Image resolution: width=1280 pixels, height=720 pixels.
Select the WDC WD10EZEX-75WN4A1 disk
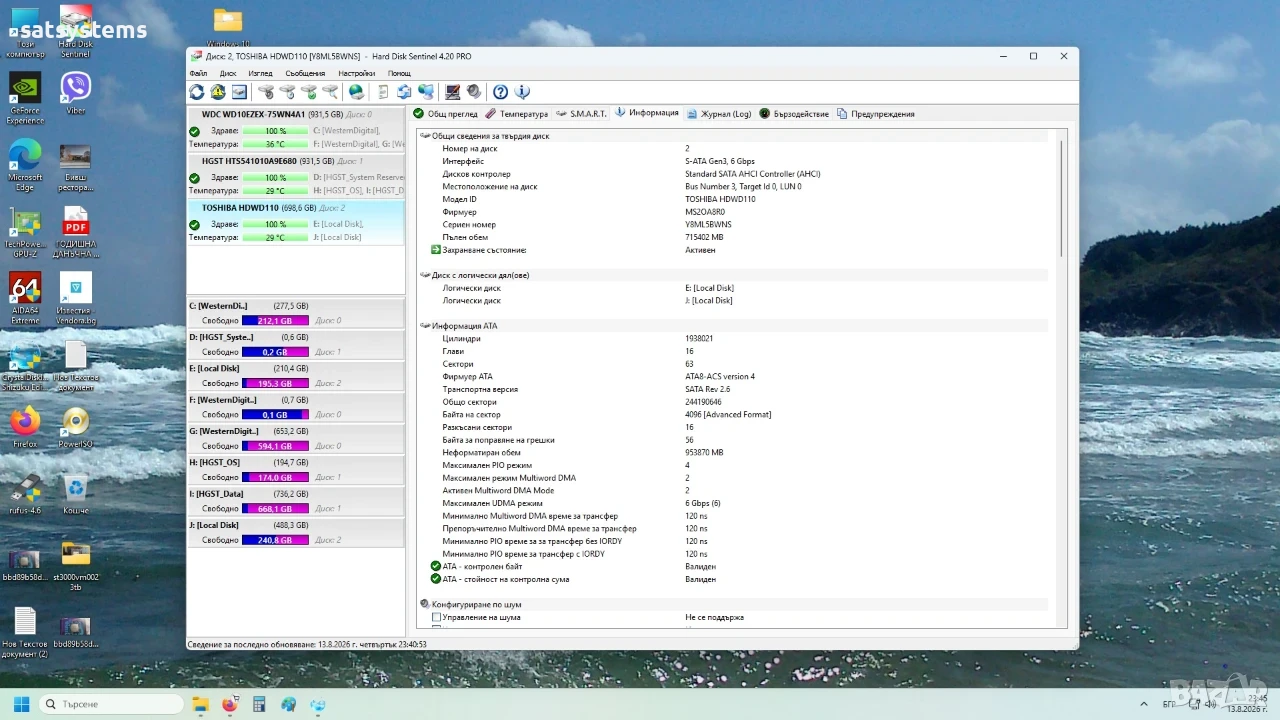[296, 129]
